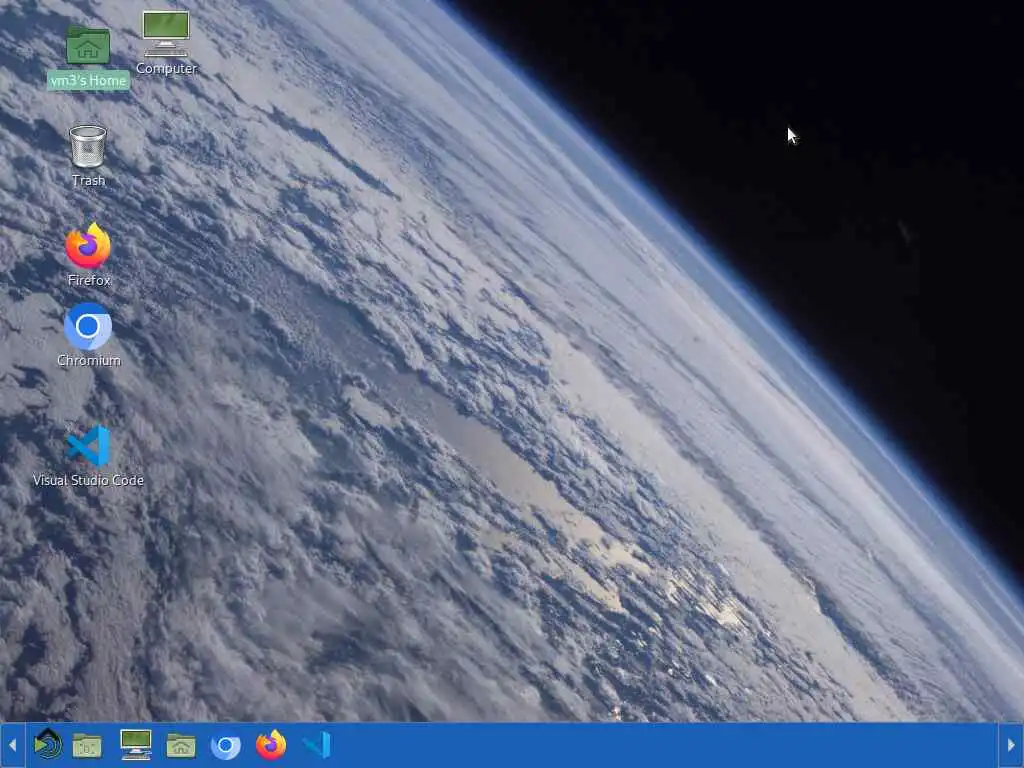Select the "Visual Studio Code" icon label
Image resolution: width=1024 pixels, height=768 pixels.
88,480
